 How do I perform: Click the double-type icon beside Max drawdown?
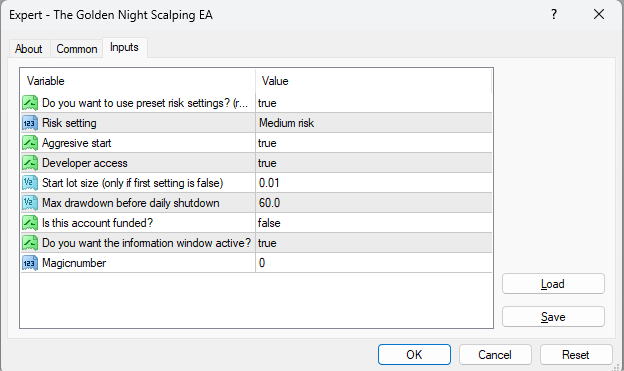click(x=30, y=203)
